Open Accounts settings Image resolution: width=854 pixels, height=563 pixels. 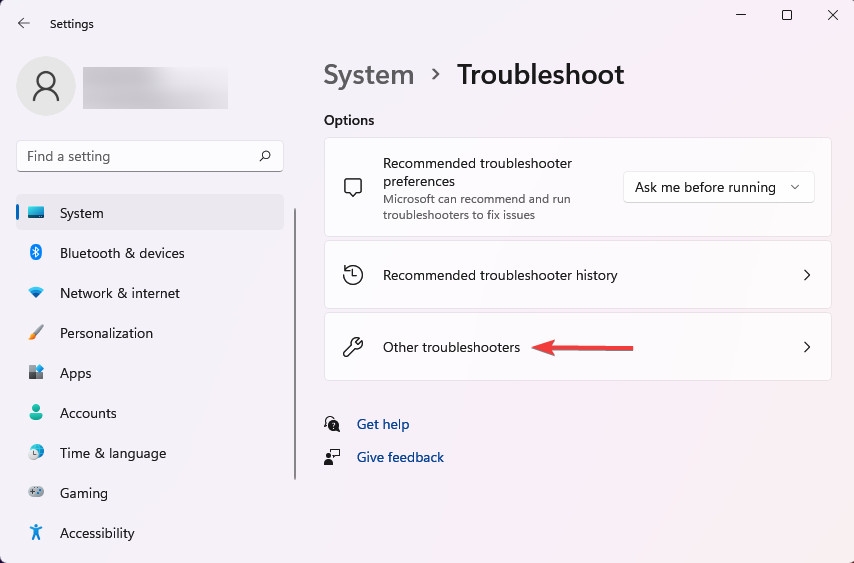pos(150,413)
